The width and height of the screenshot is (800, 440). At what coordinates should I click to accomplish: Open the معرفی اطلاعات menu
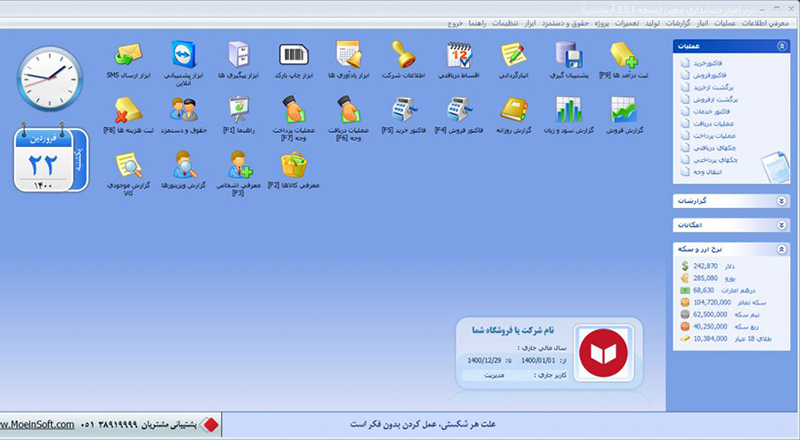(x=765, y=23)
